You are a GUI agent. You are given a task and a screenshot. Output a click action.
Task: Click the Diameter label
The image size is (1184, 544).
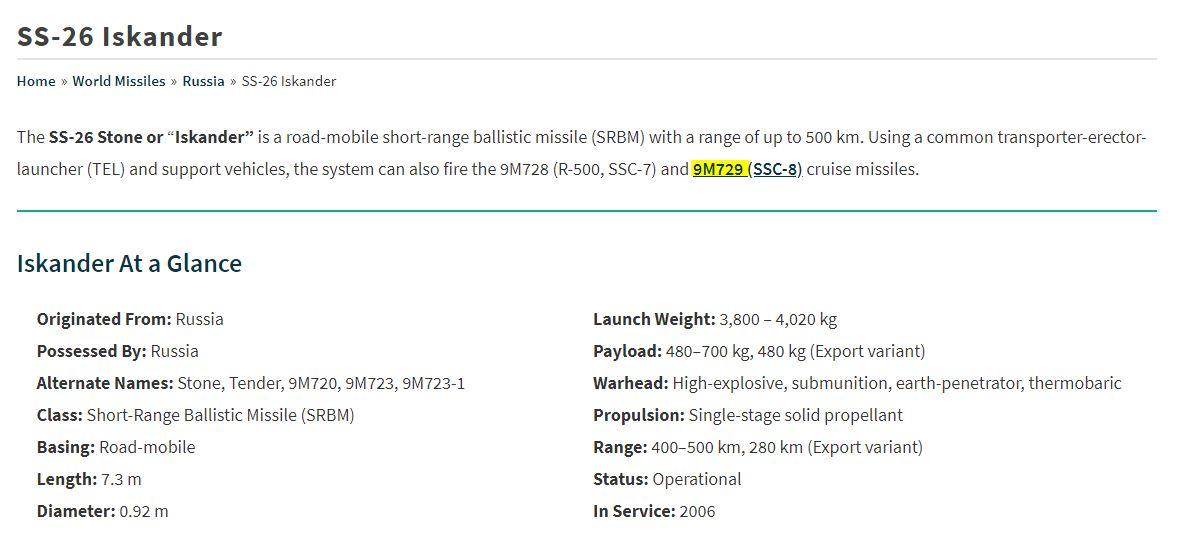[76, 511]
